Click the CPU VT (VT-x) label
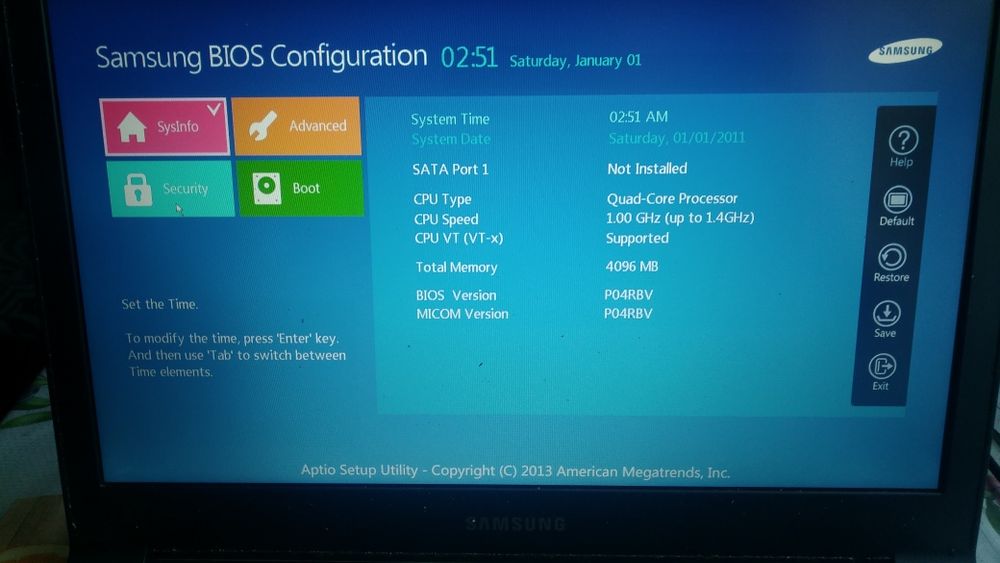 point(459,238)
